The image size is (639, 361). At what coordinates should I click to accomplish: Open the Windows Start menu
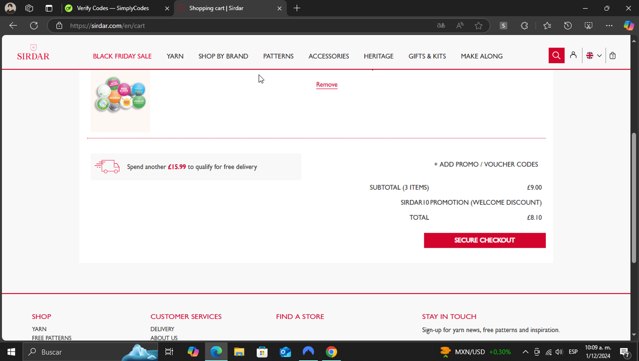point(11,352)
